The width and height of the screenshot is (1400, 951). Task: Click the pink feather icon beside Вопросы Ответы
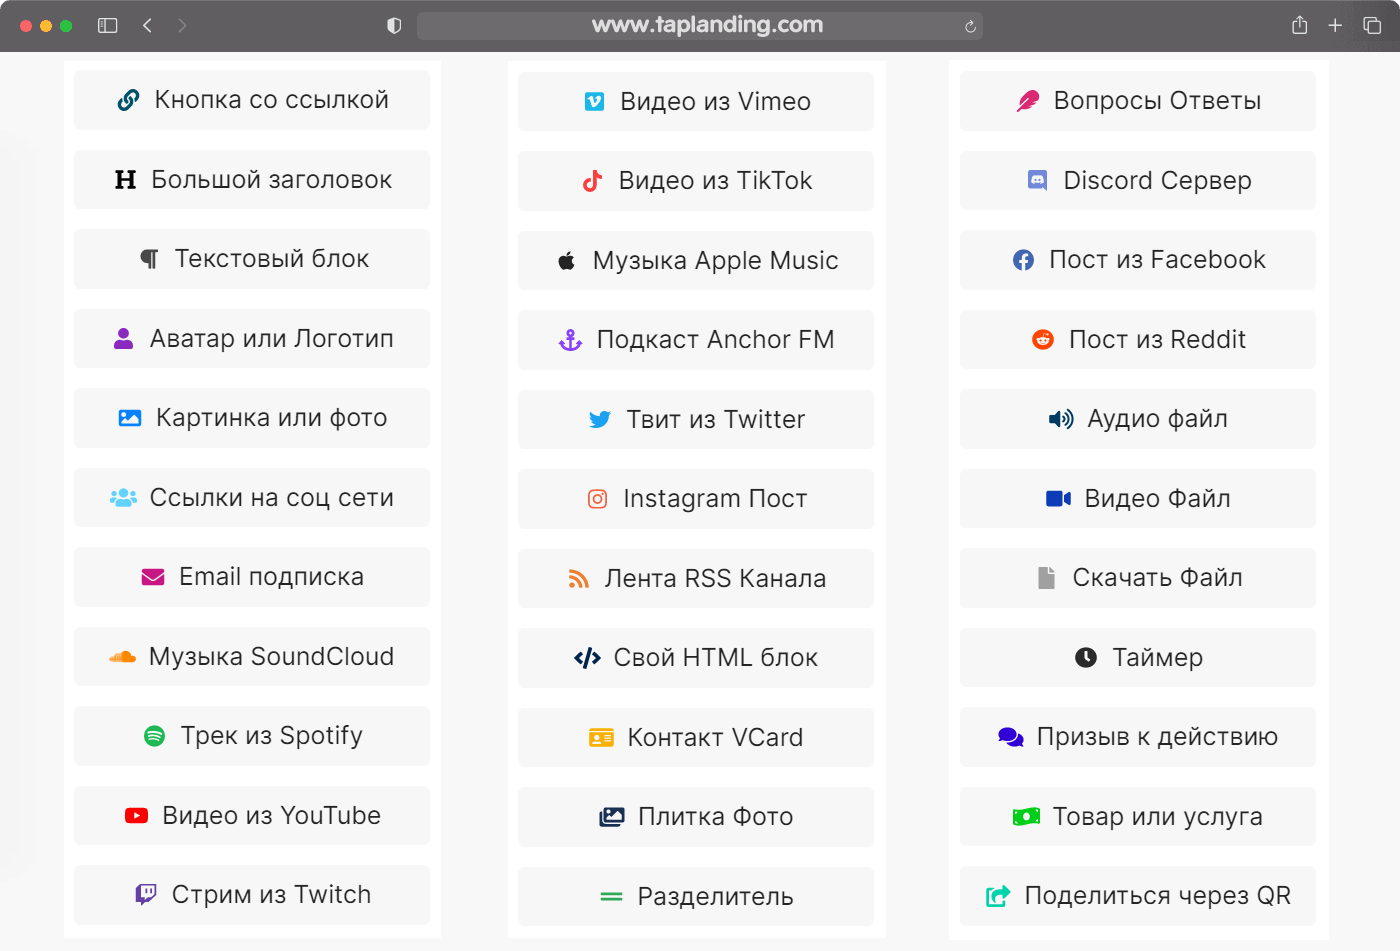point(1028,101)
